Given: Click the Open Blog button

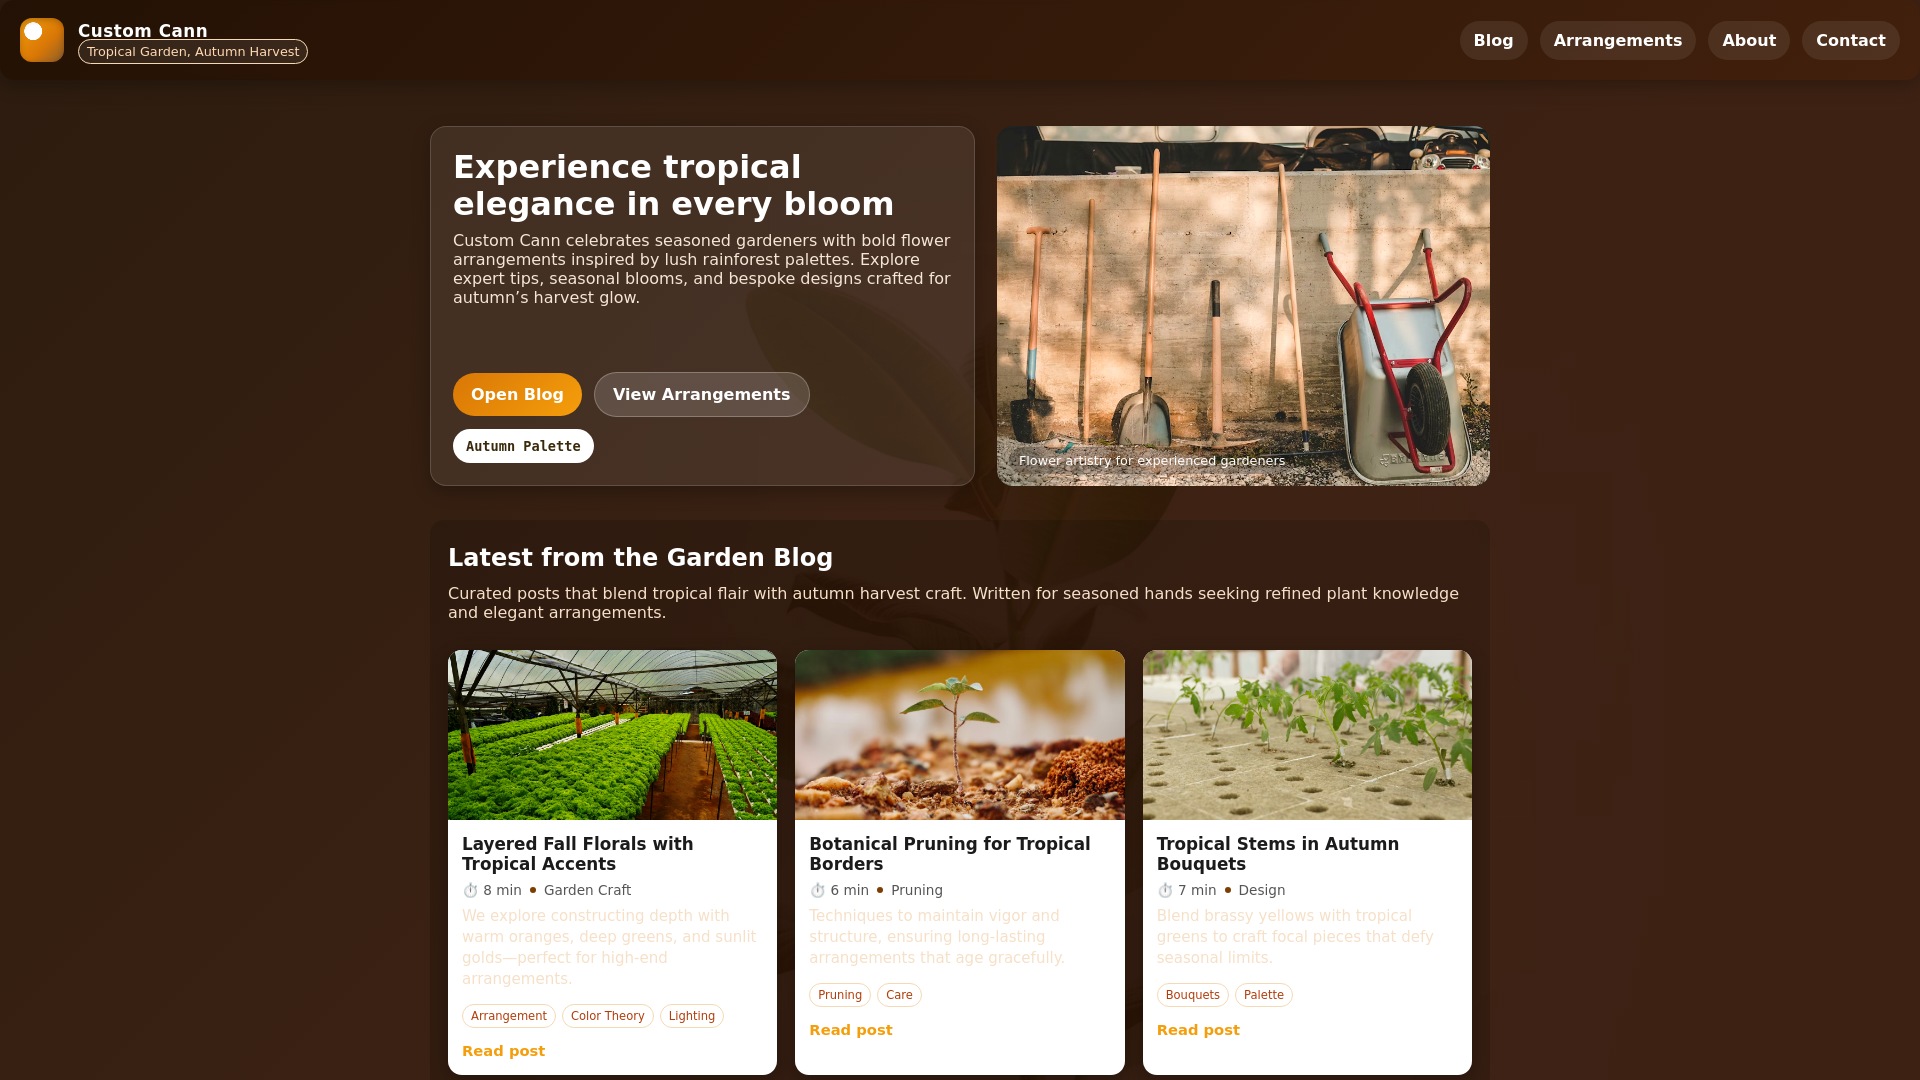Looking at the screenshot, I should click(x=517, y=394).
